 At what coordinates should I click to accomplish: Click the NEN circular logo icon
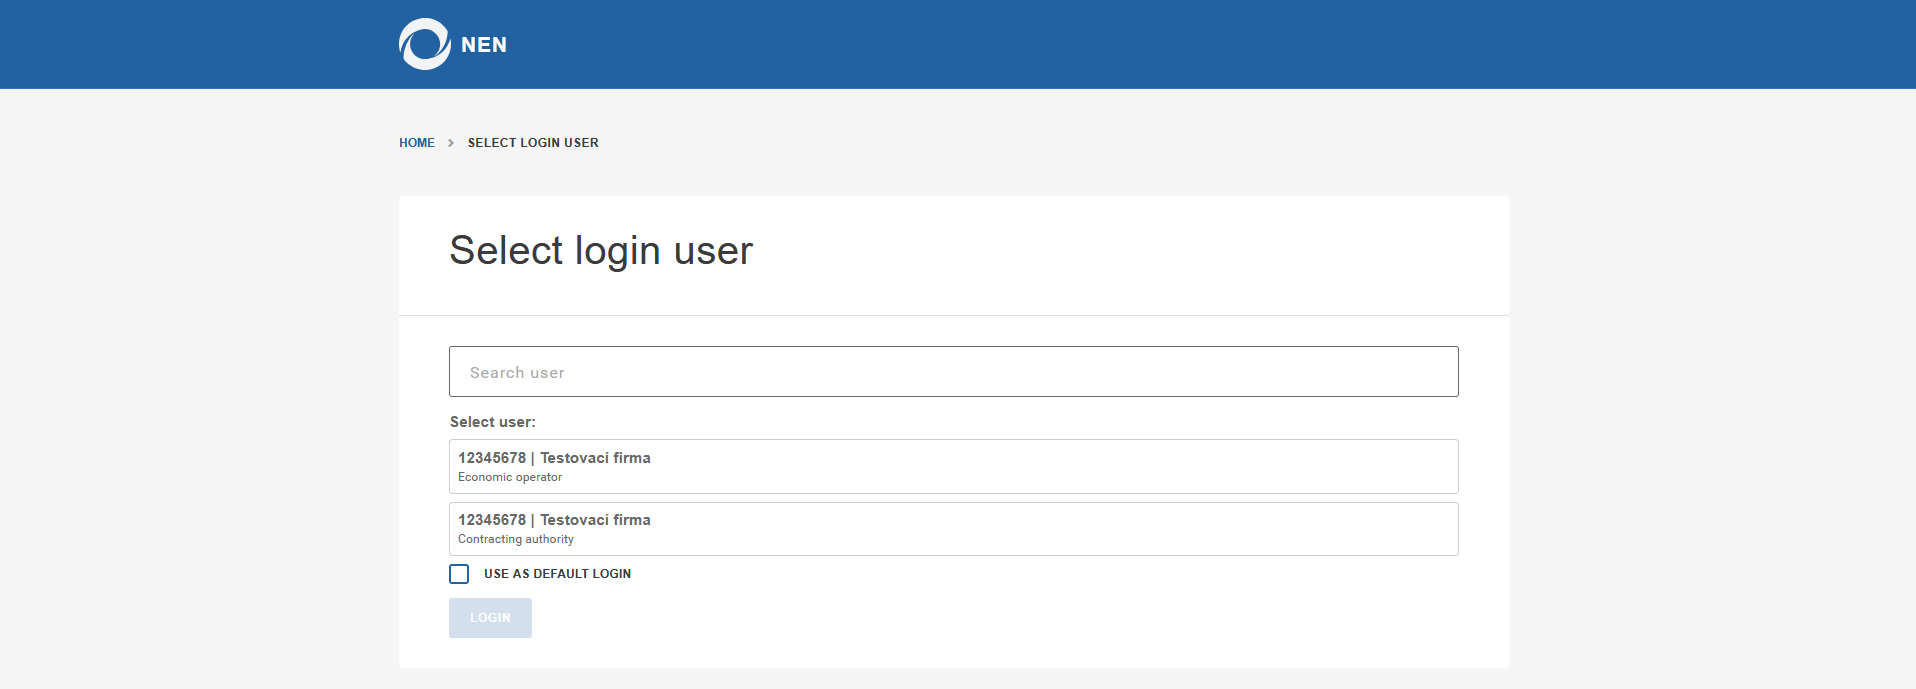(424, 44)
